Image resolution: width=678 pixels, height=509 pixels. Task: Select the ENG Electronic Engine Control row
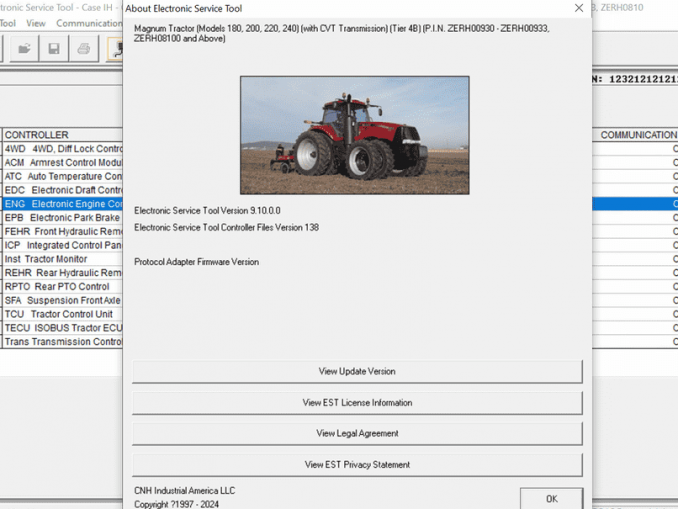63,204
